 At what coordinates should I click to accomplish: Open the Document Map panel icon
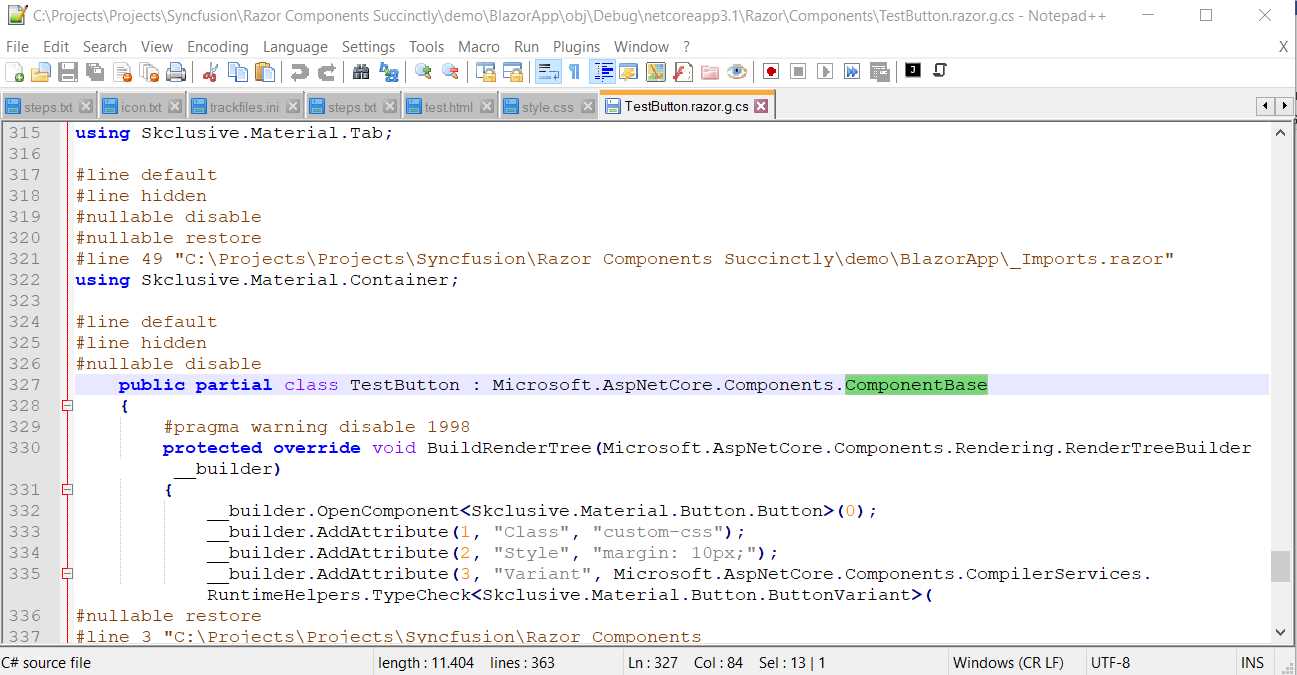(656, 71)
